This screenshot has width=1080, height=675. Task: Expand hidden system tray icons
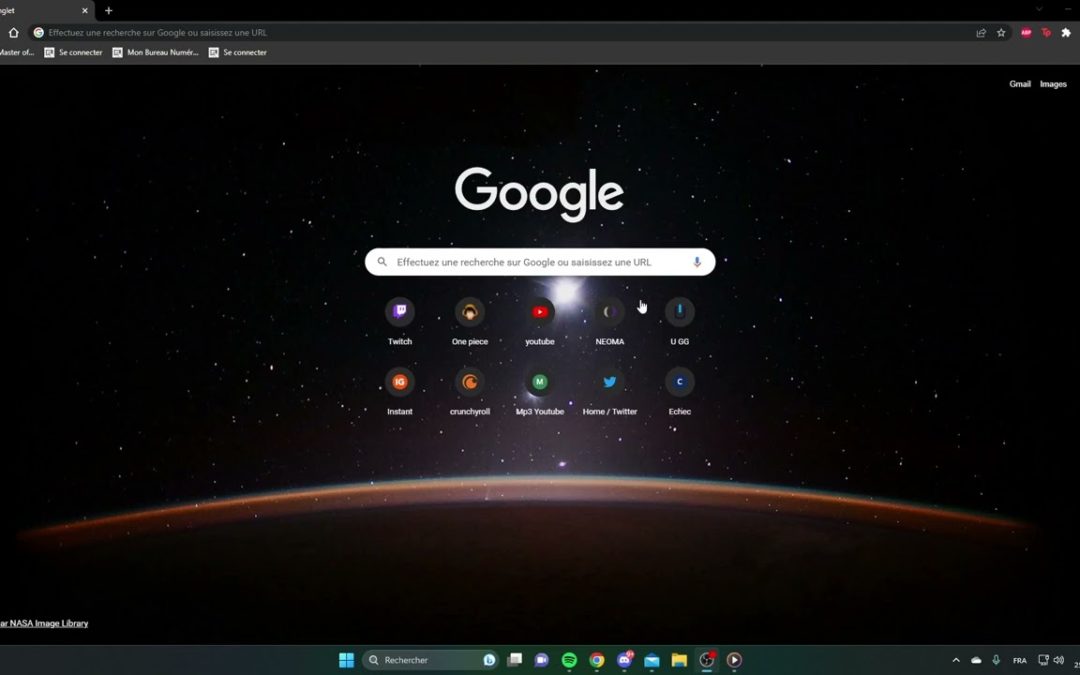click(956, 660)
